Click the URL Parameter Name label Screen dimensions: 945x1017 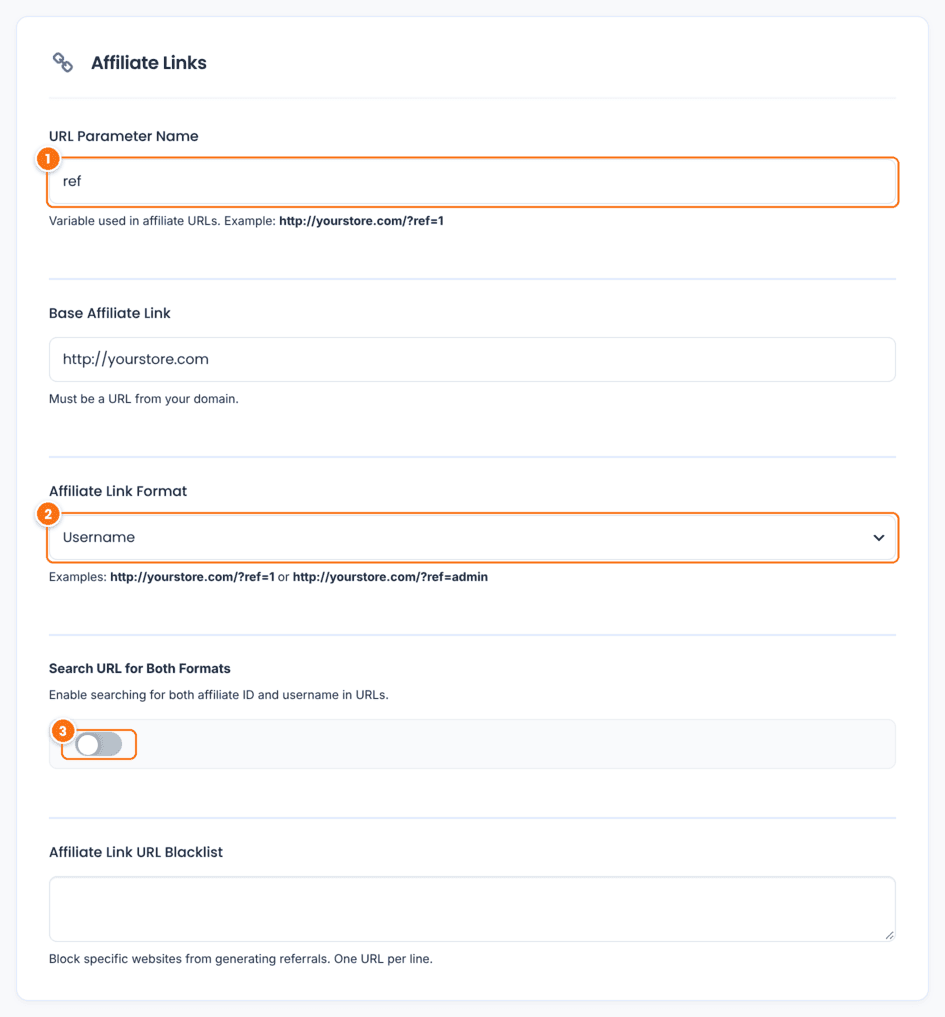point(123,136)
